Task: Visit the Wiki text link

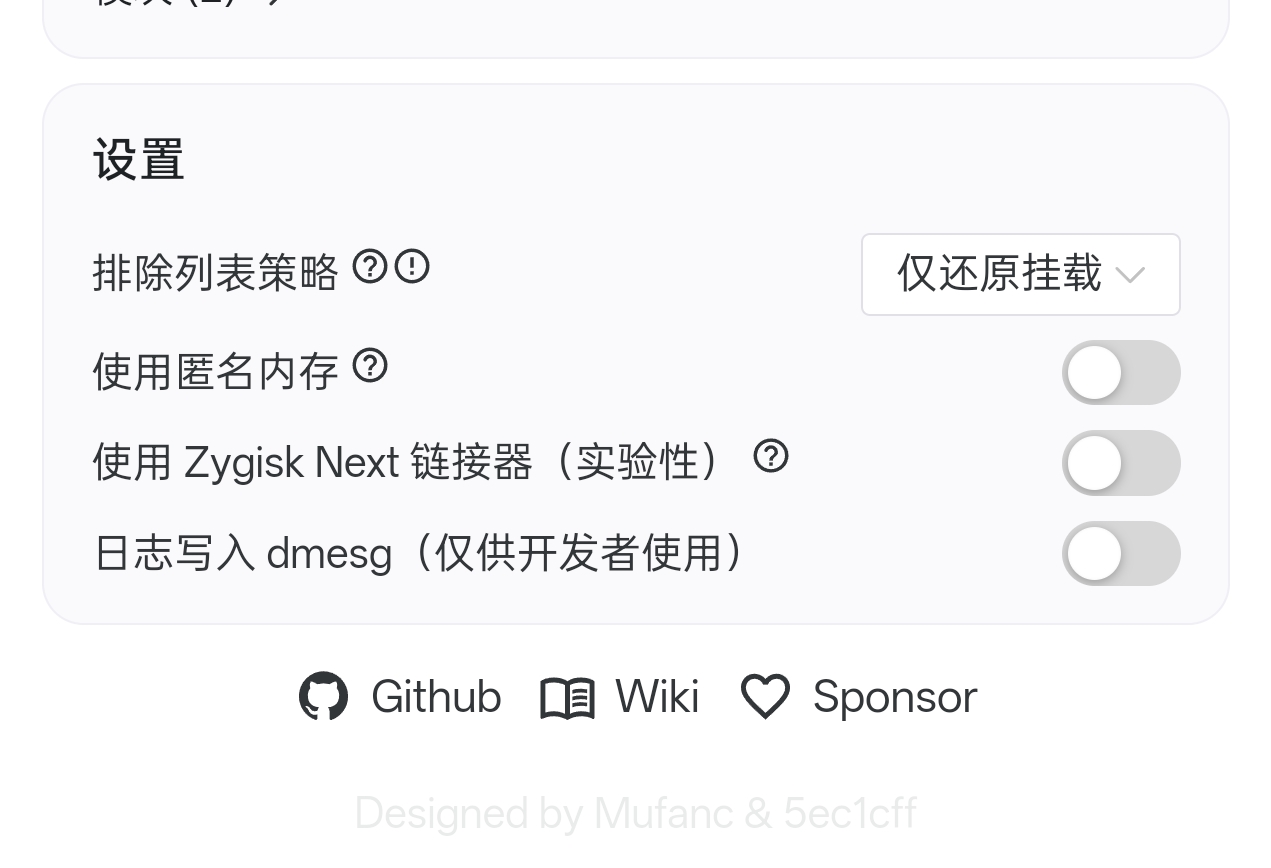Action: click(657, 697)
